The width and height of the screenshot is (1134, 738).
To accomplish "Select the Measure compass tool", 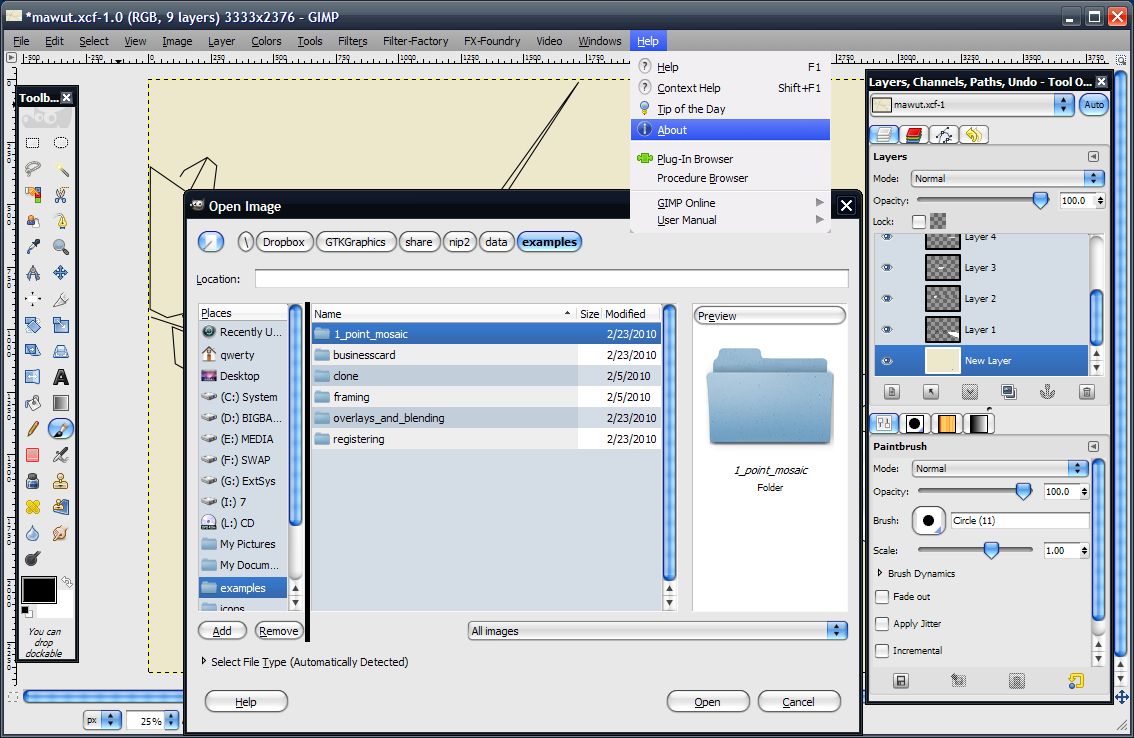I will tap(33, 273).
